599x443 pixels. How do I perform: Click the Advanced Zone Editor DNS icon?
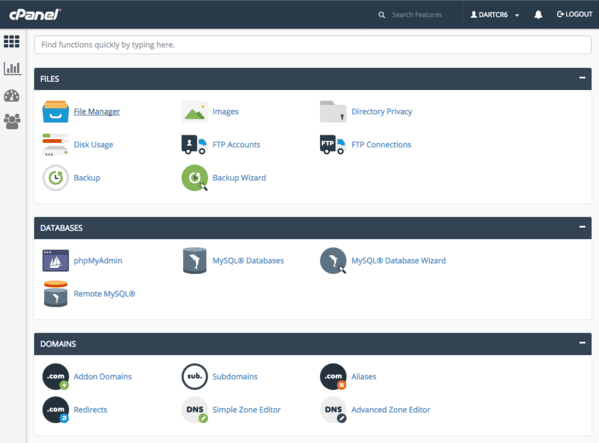click(333, 410)
